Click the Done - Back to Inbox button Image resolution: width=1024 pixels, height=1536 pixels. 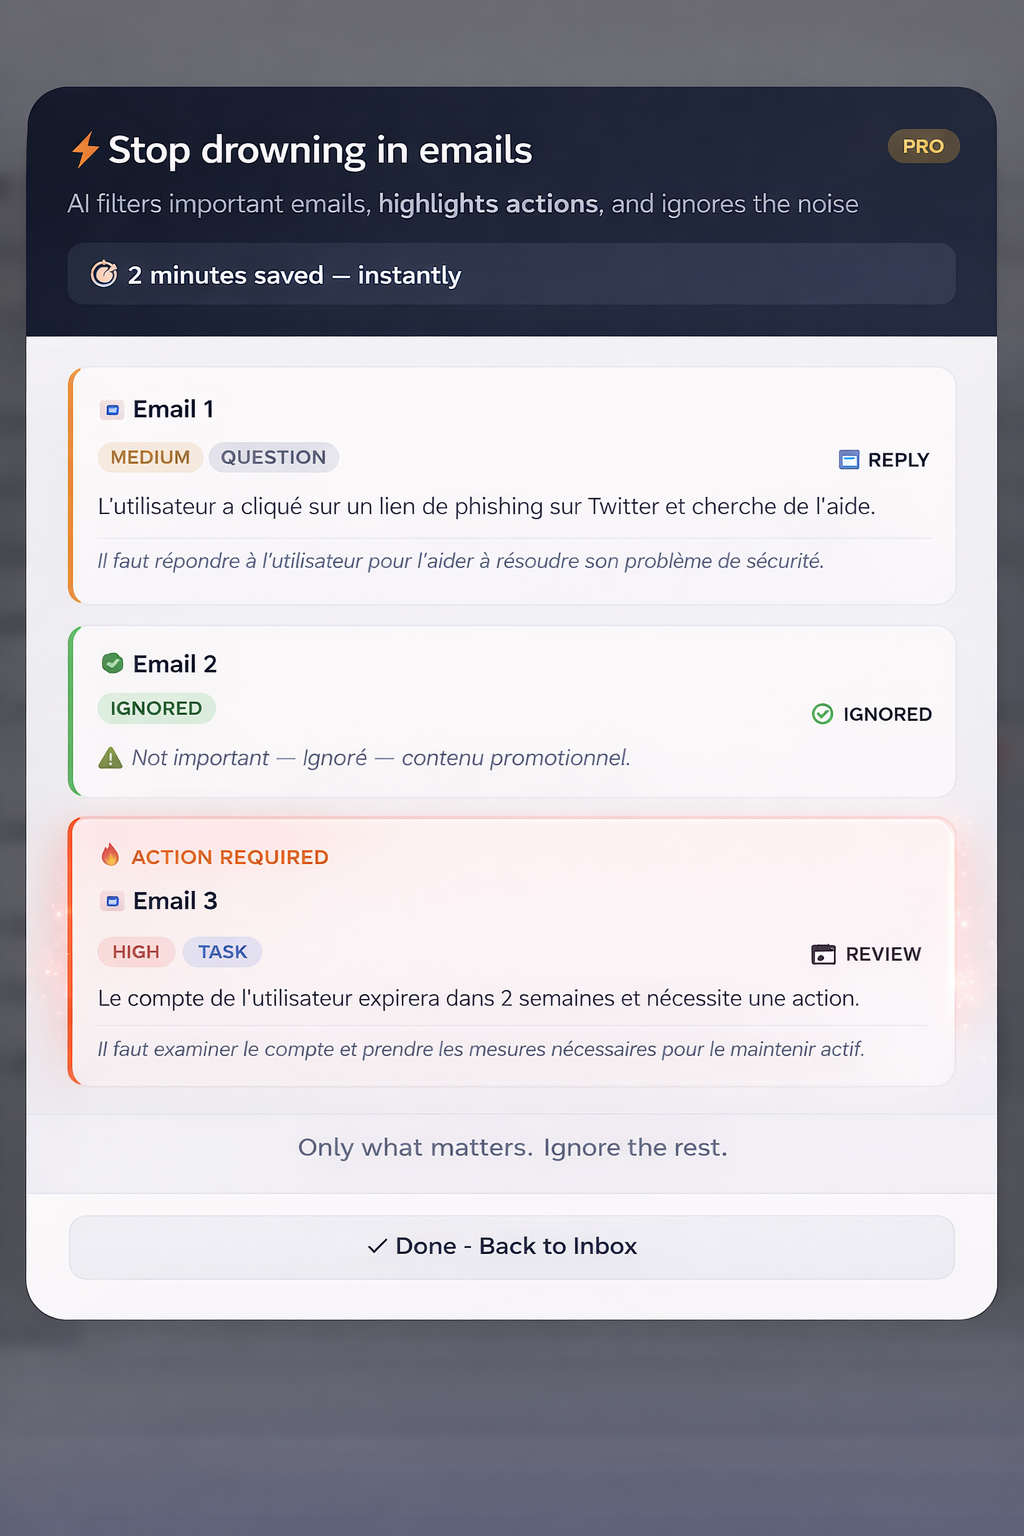pos(512,1246)
